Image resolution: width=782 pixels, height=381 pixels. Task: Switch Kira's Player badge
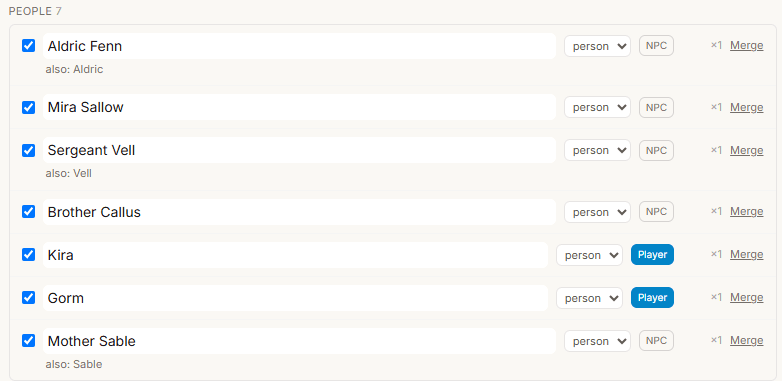coord(652,255)
